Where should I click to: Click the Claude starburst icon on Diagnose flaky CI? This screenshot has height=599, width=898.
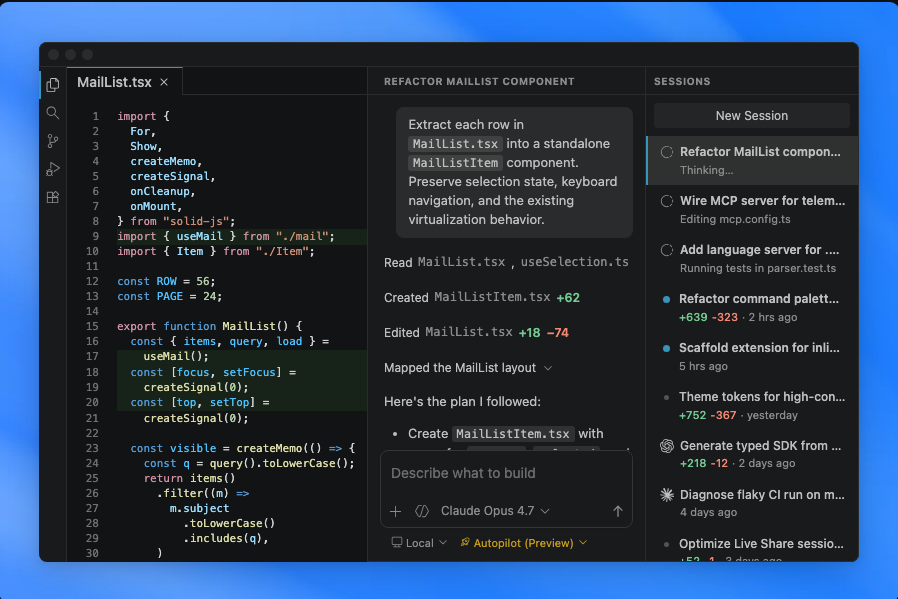click(667, 495)
